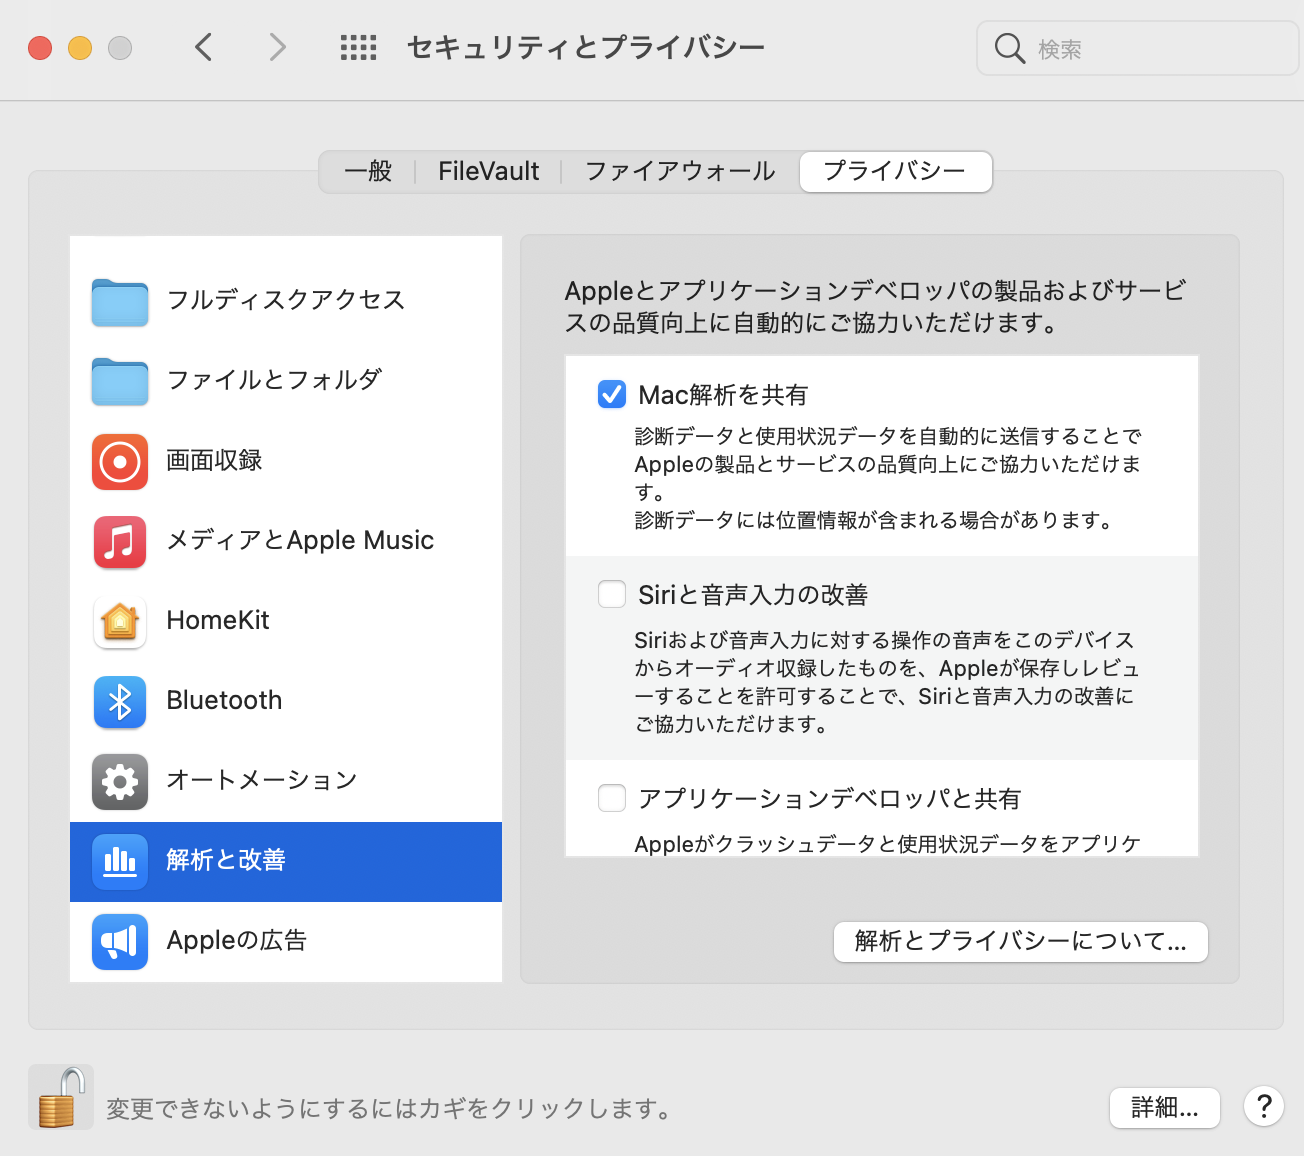Viewport: 1304px width, 1156px height.
Task: Select フルディスクアクセス label in the list
Action: click(286, 300)
